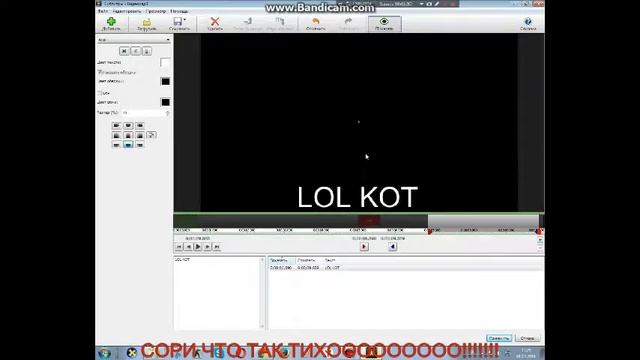Select the 0:00:09.559 end time cell

308,268
